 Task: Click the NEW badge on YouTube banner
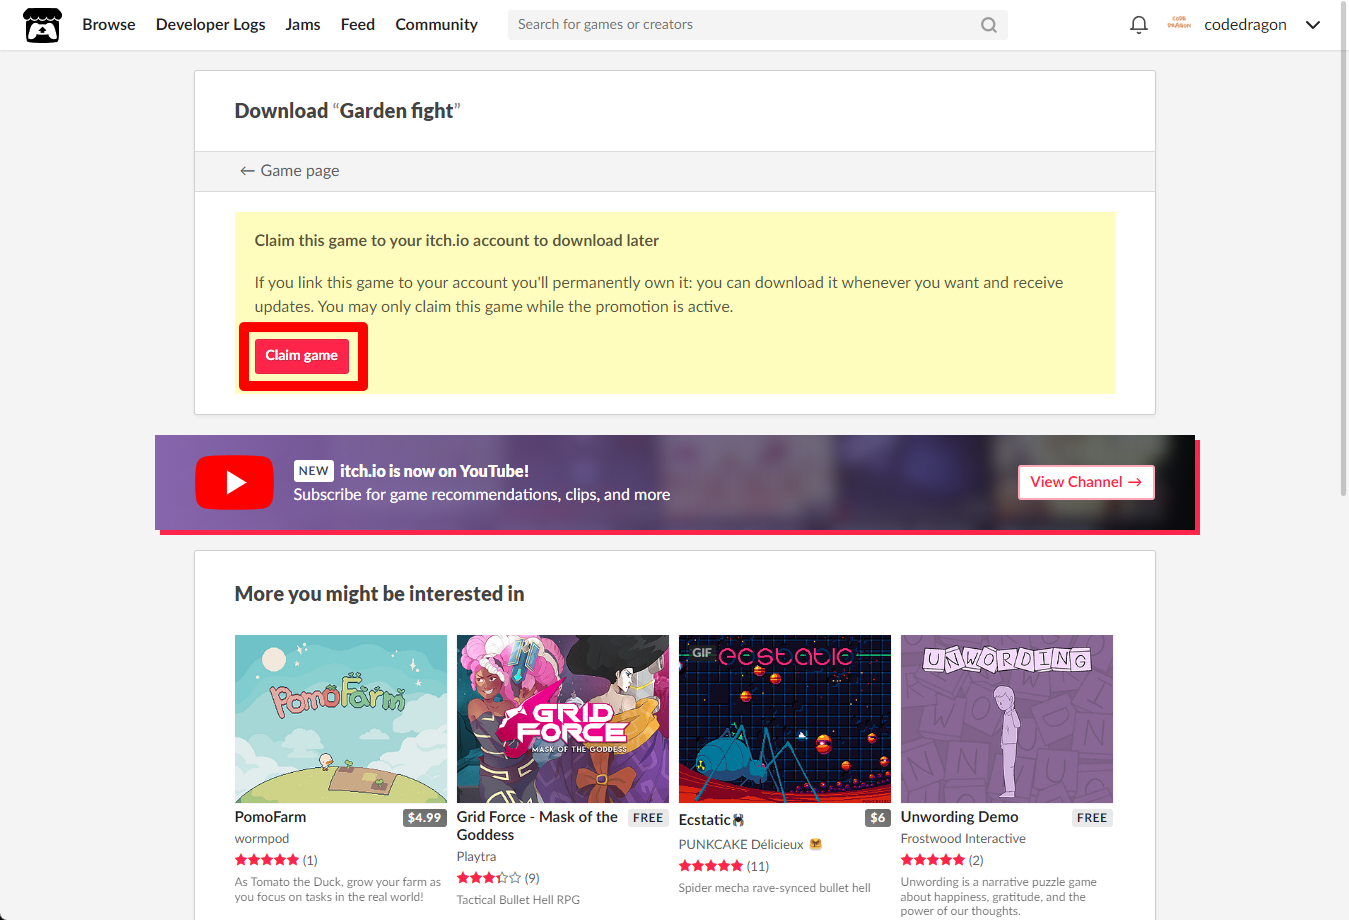click(313, 471)
